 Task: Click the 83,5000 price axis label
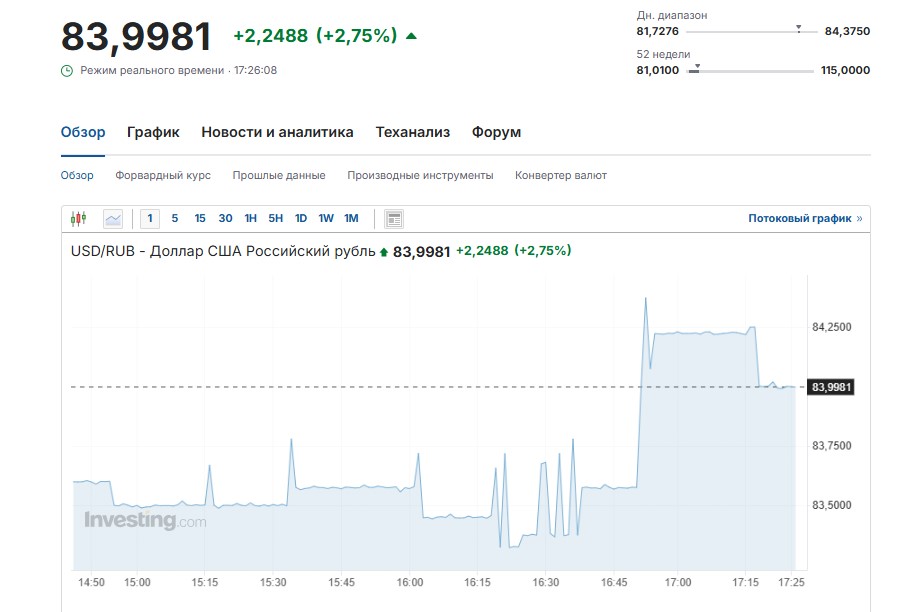coord(832,505)
